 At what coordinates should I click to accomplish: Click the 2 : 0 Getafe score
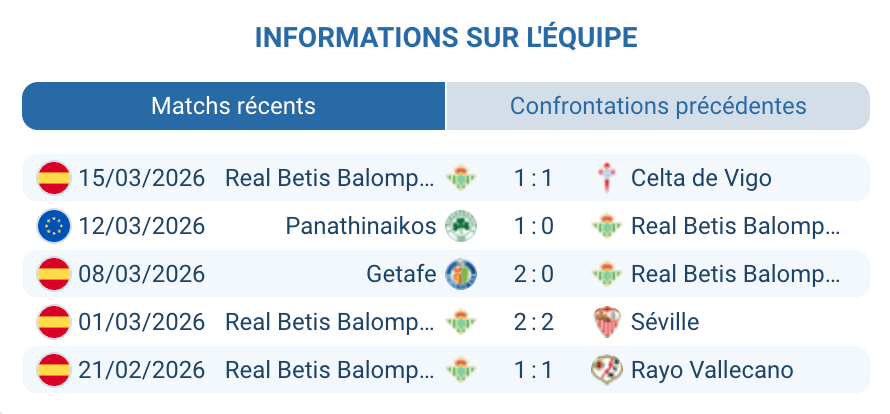tap(533, 274)
